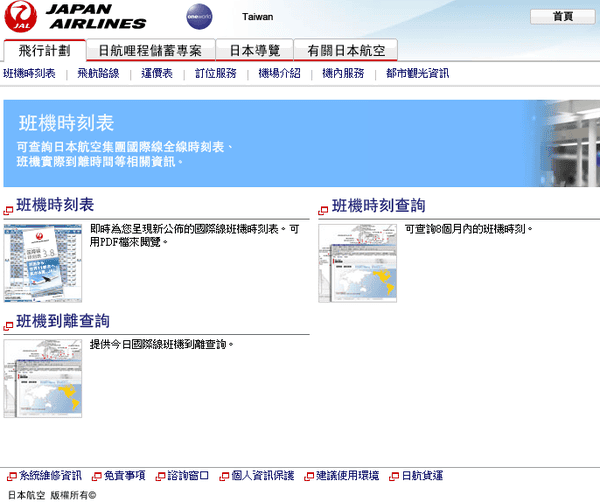The height and width of the screenshot is (502, 600).
Task: Click the icon beside 班機時刻查詢 heading
Action: 324,210
